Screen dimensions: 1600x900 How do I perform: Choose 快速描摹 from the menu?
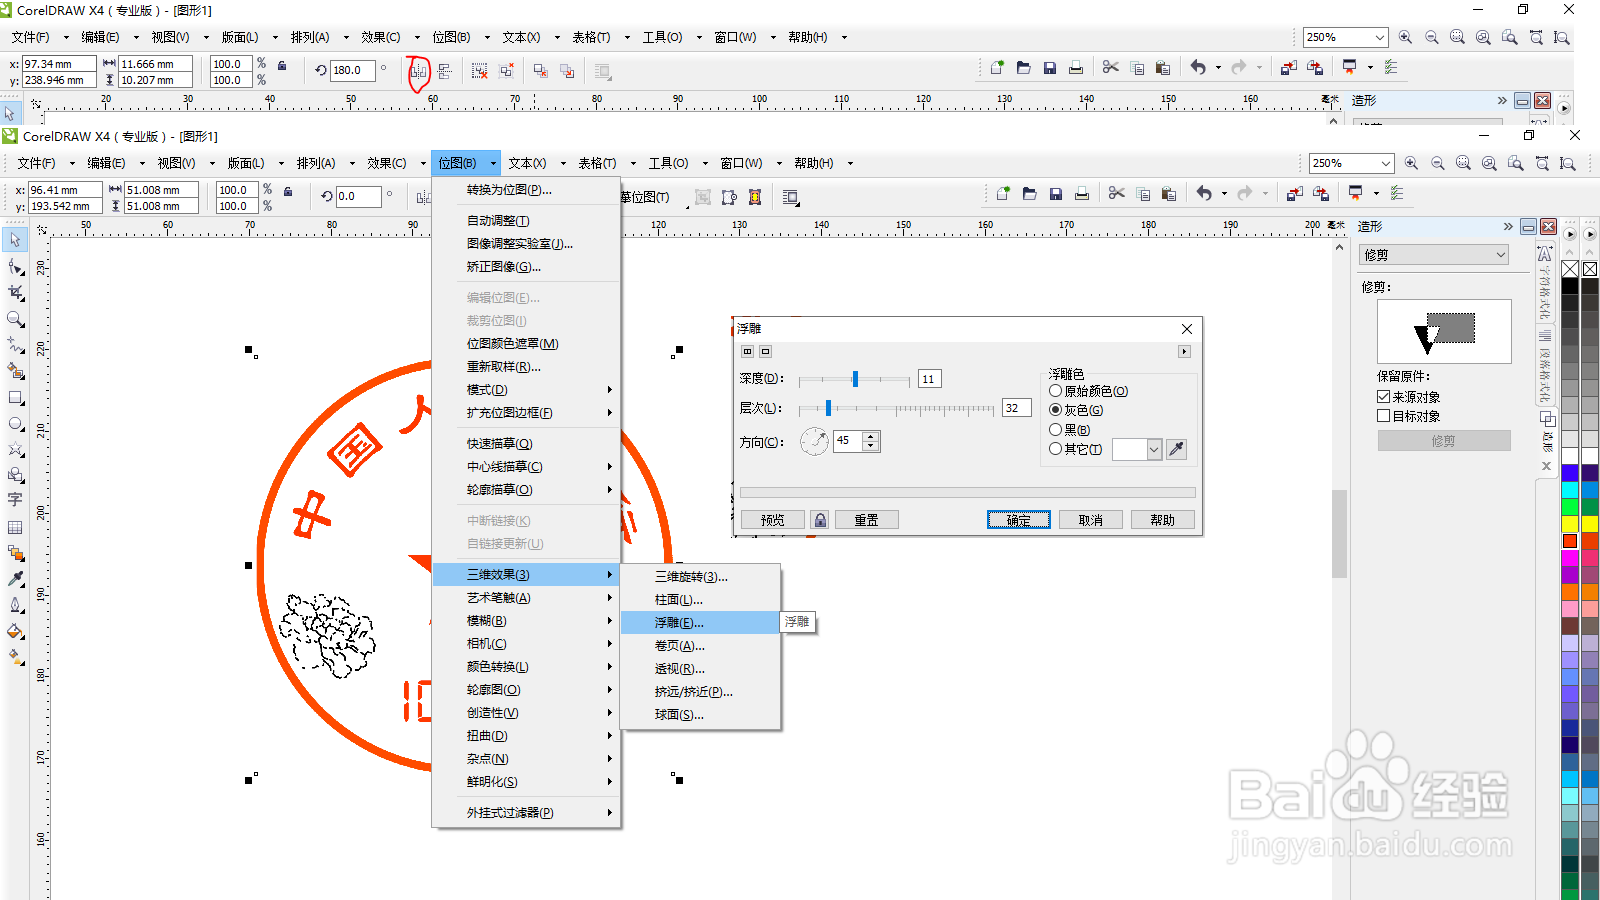coord(526,444)
